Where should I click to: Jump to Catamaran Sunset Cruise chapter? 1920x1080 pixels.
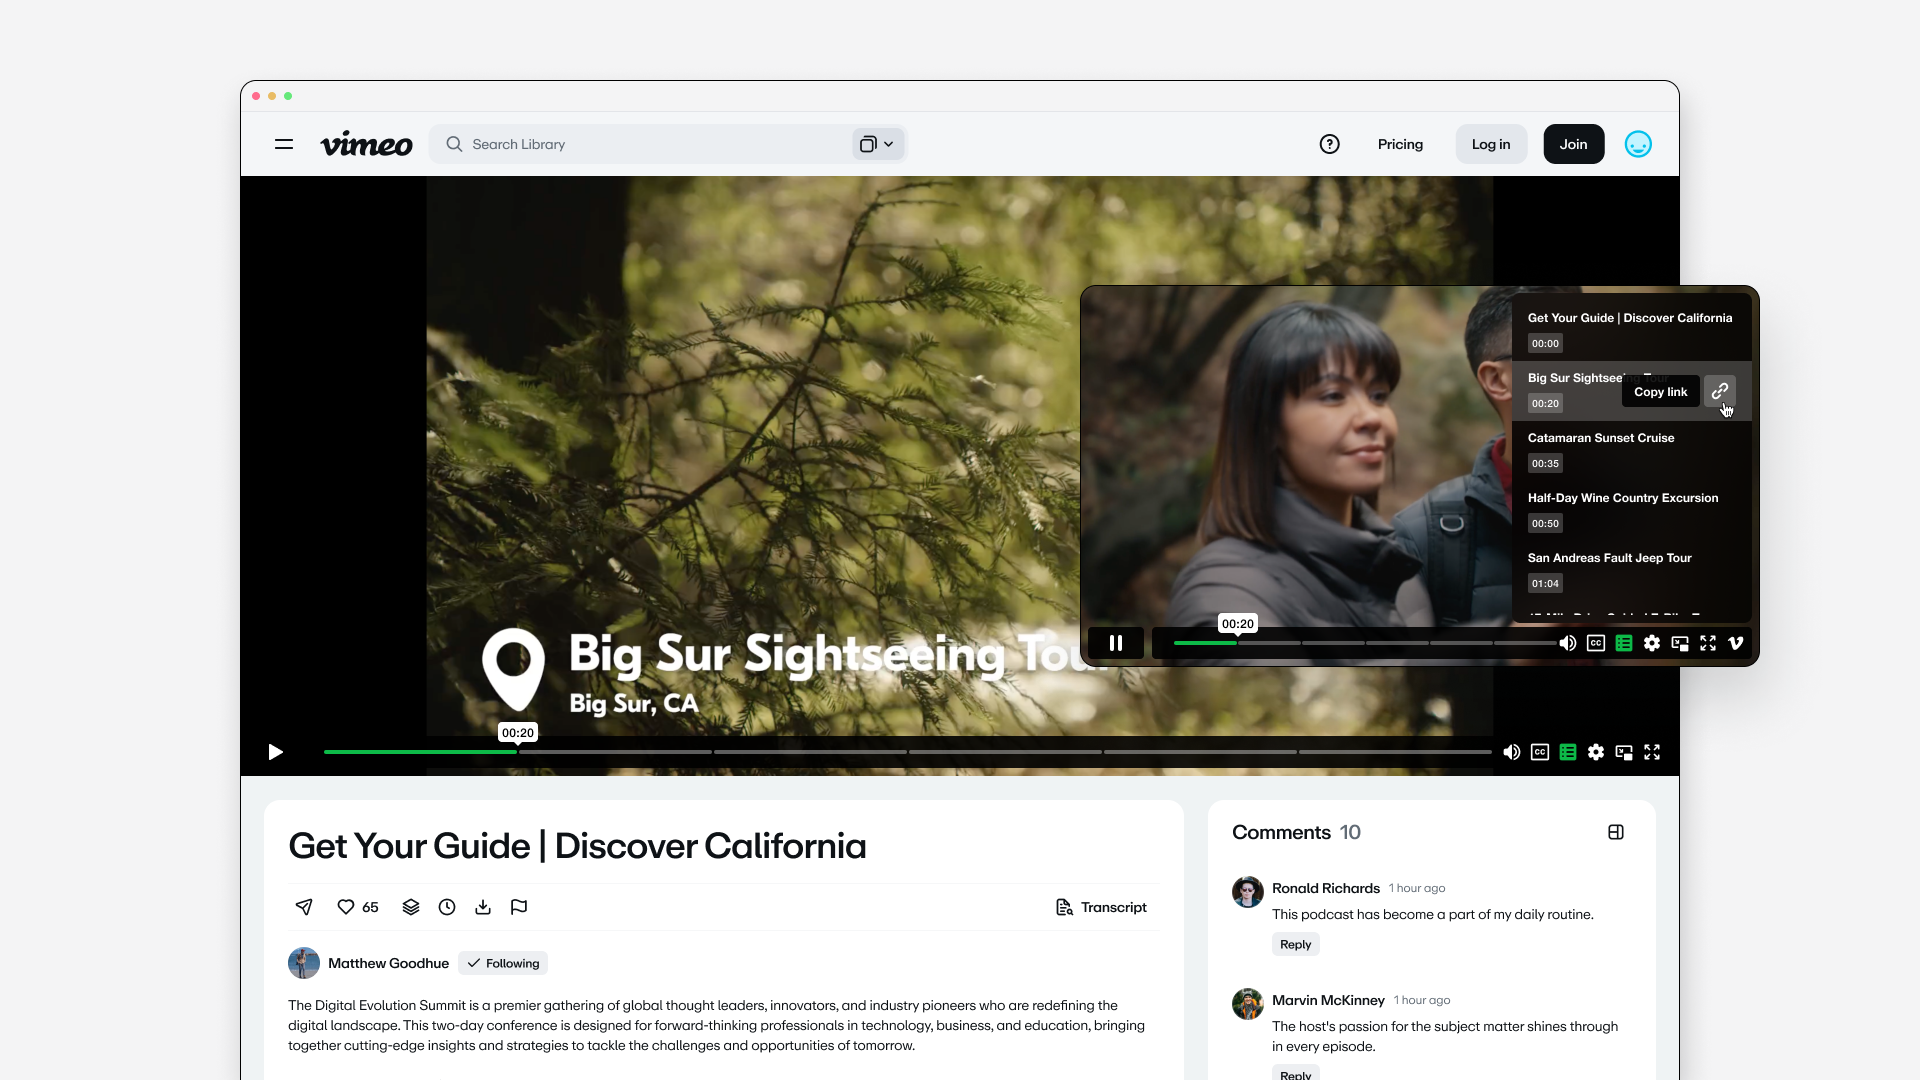(x=1600, y=438)
